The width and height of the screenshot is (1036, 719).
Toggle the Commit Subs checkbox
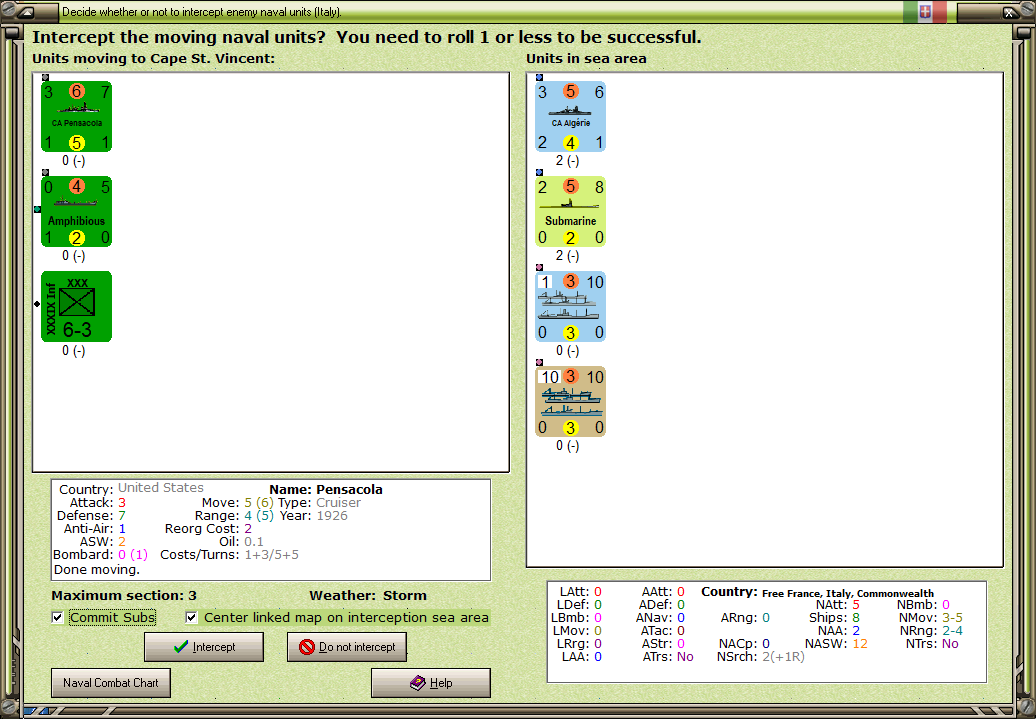click(57, 617)
